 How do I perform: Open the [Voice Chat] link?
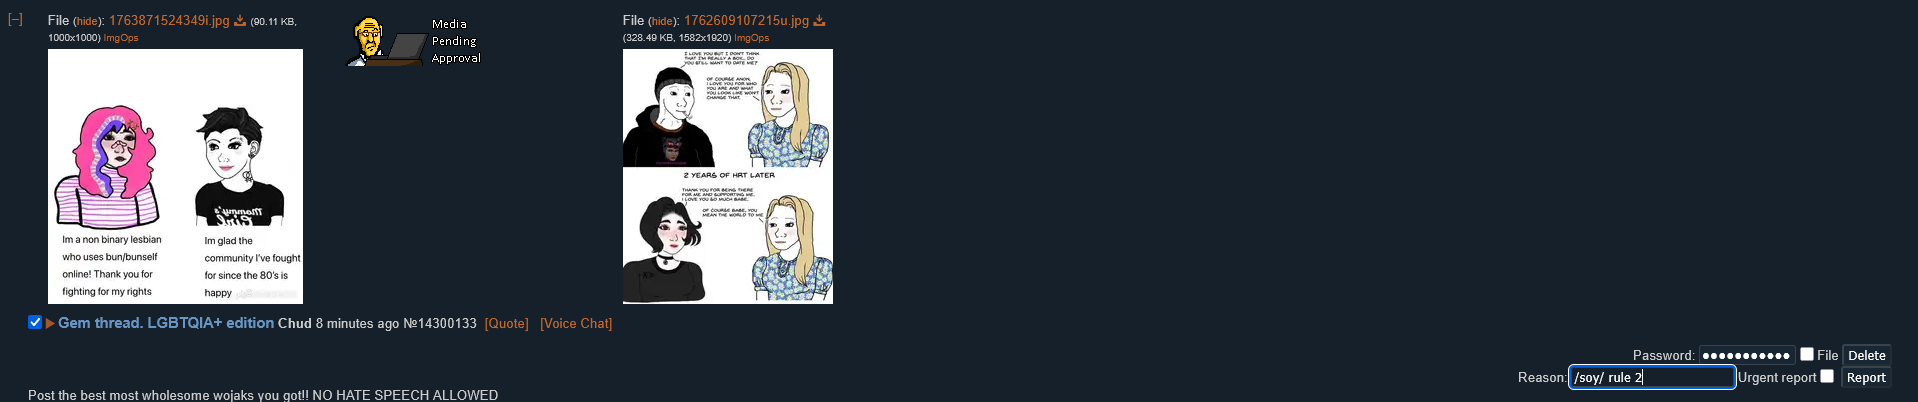(x=576, y=324)
